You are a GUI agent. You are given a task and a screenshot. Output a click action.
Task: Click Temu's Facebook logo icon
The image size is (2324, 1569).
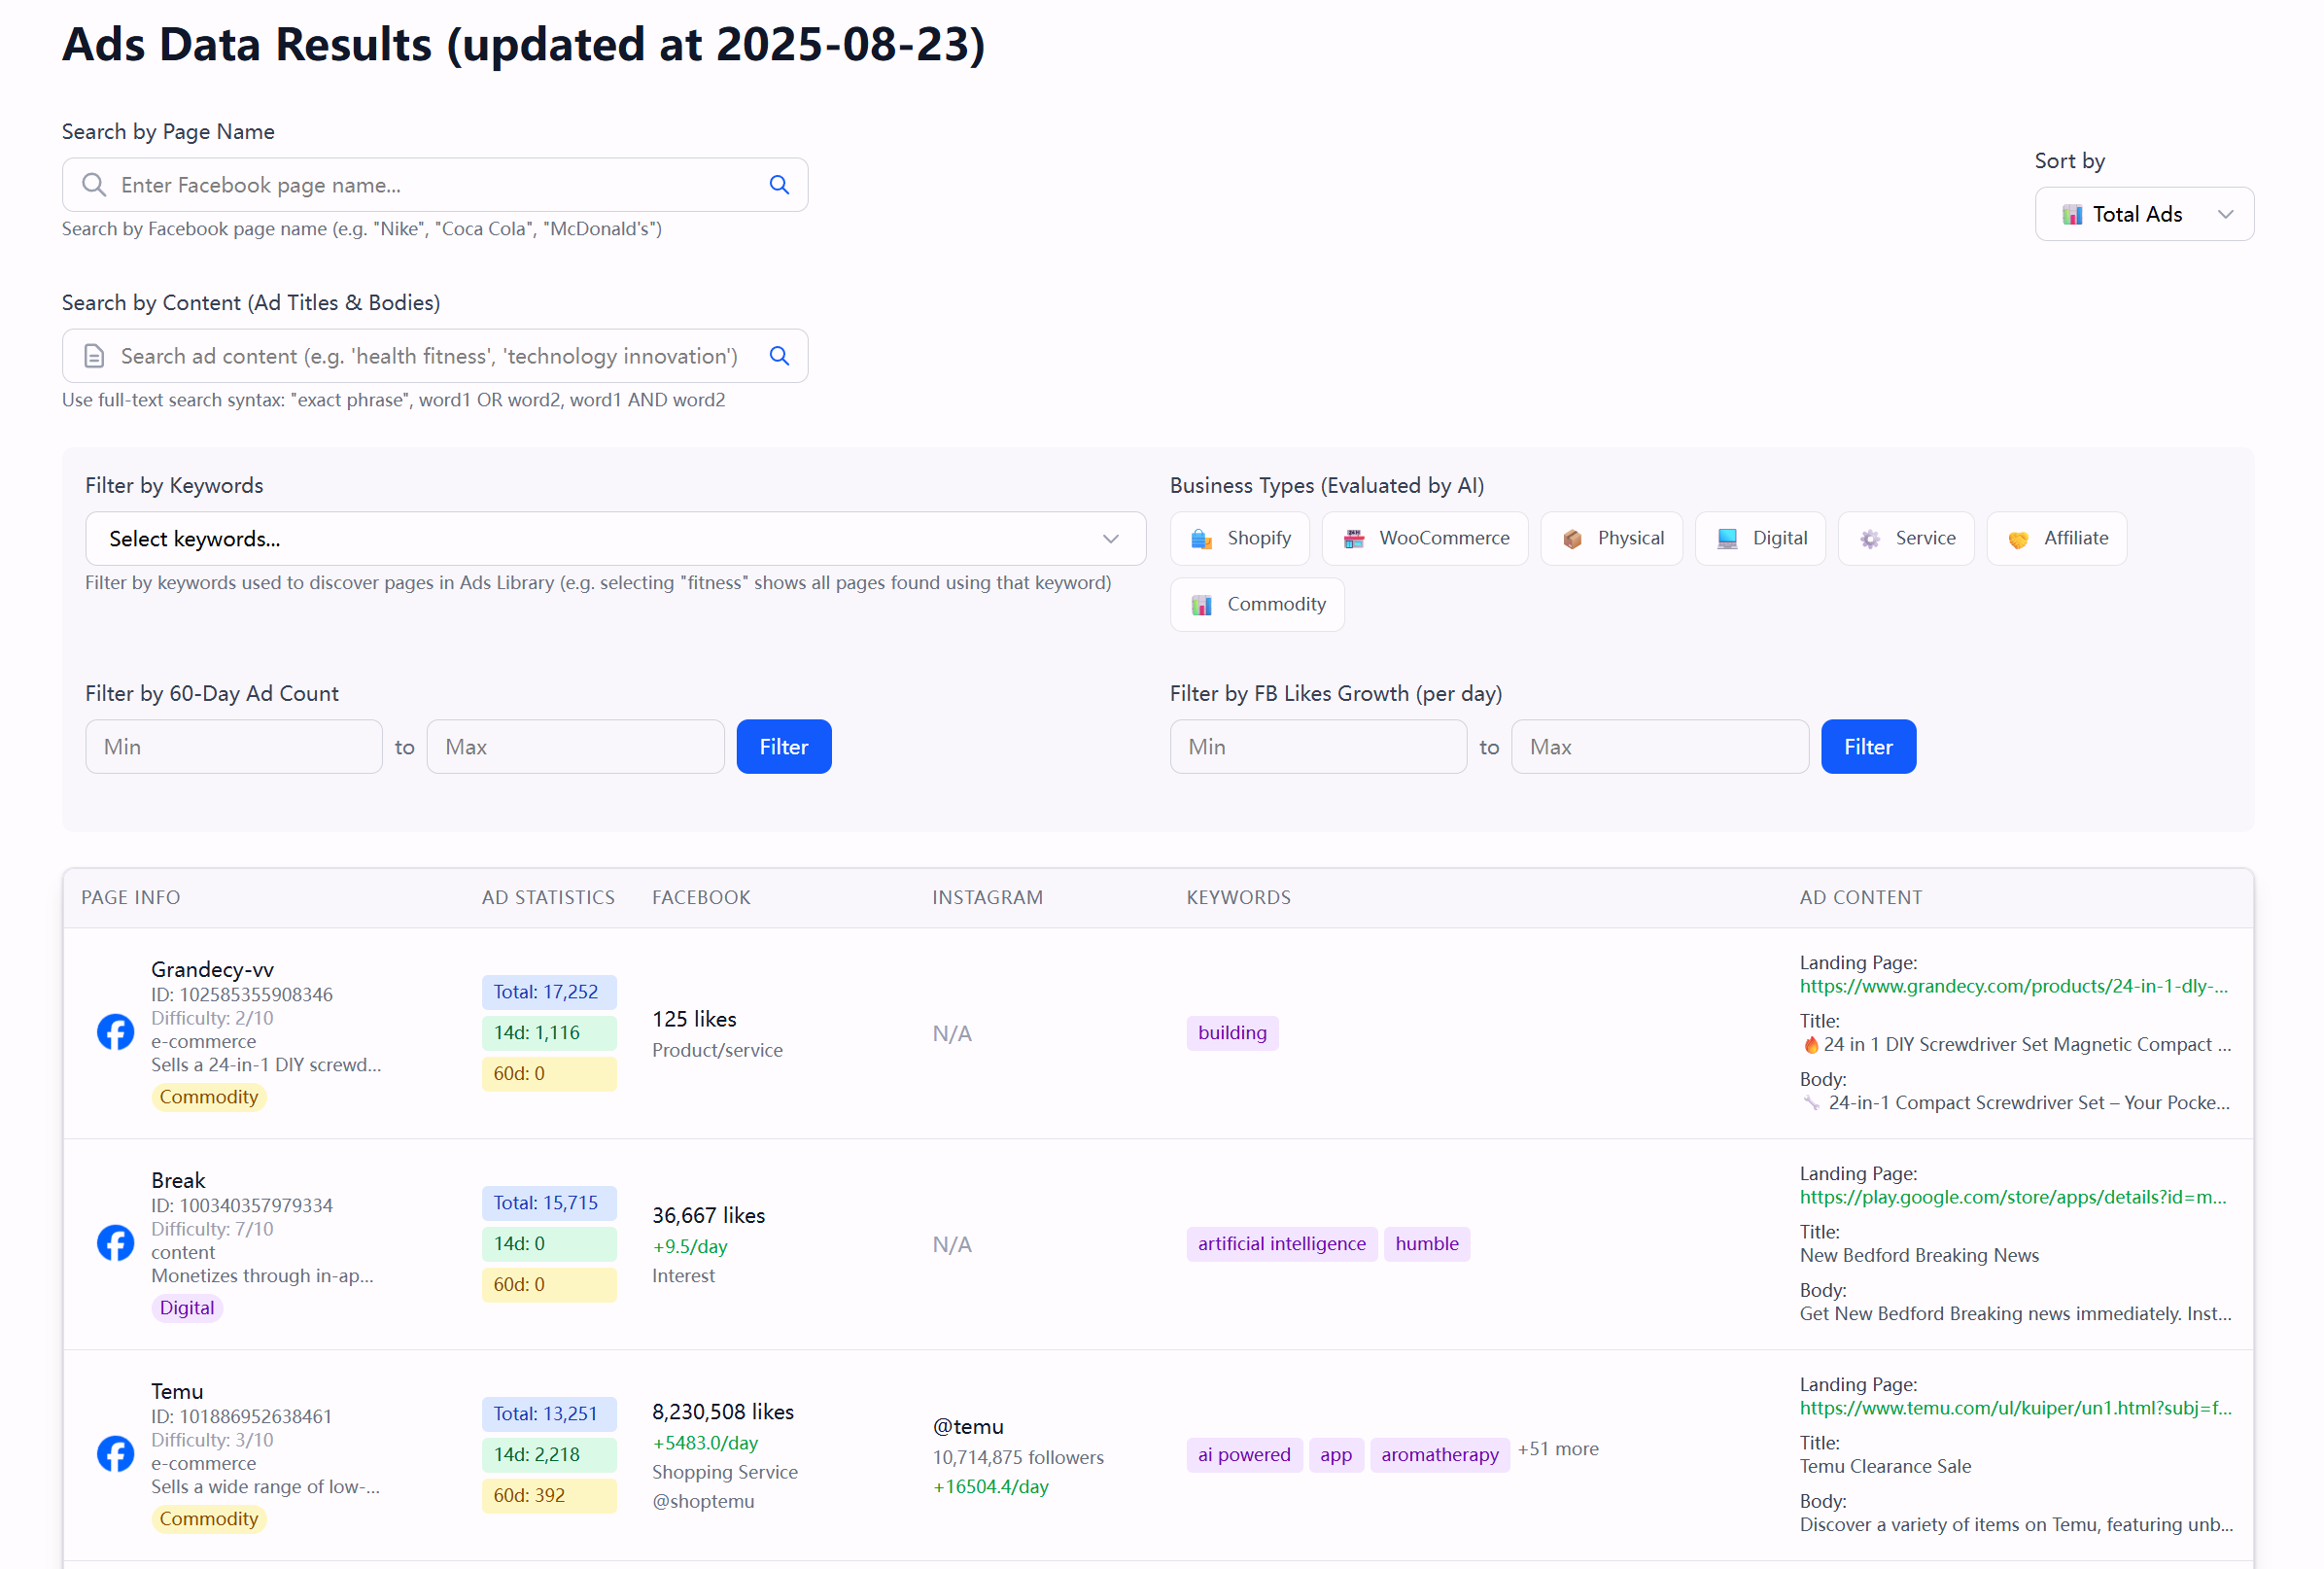(115, 1454)
